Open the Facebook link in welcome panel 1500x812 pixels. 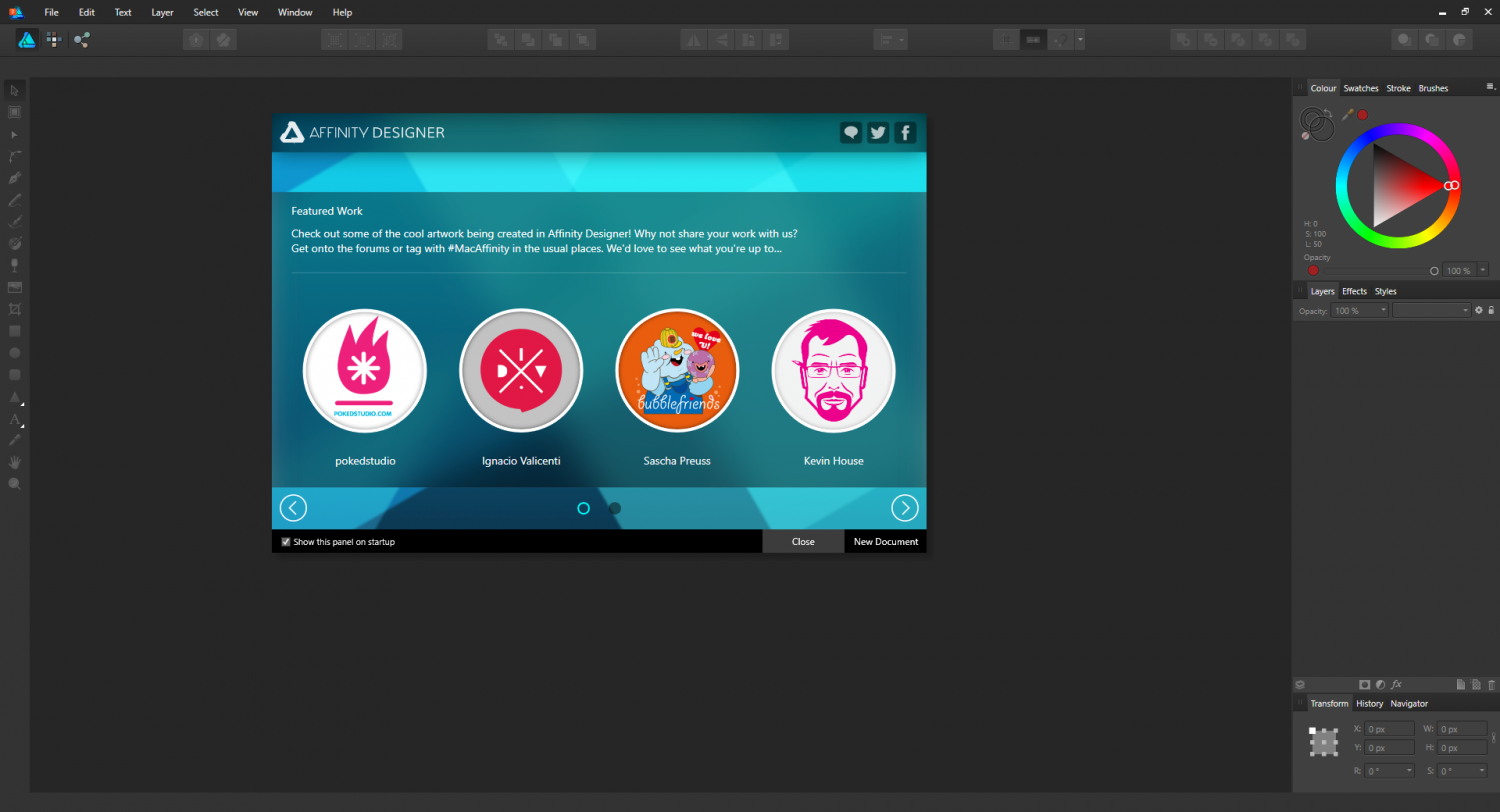(905, 132)
